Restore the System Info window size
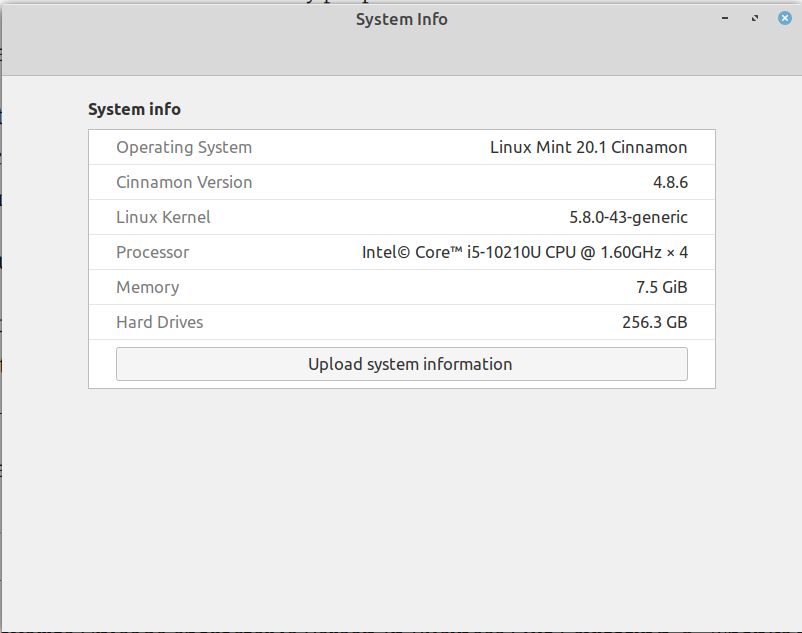This screenshot has width=802, height=633. (755, 18)
